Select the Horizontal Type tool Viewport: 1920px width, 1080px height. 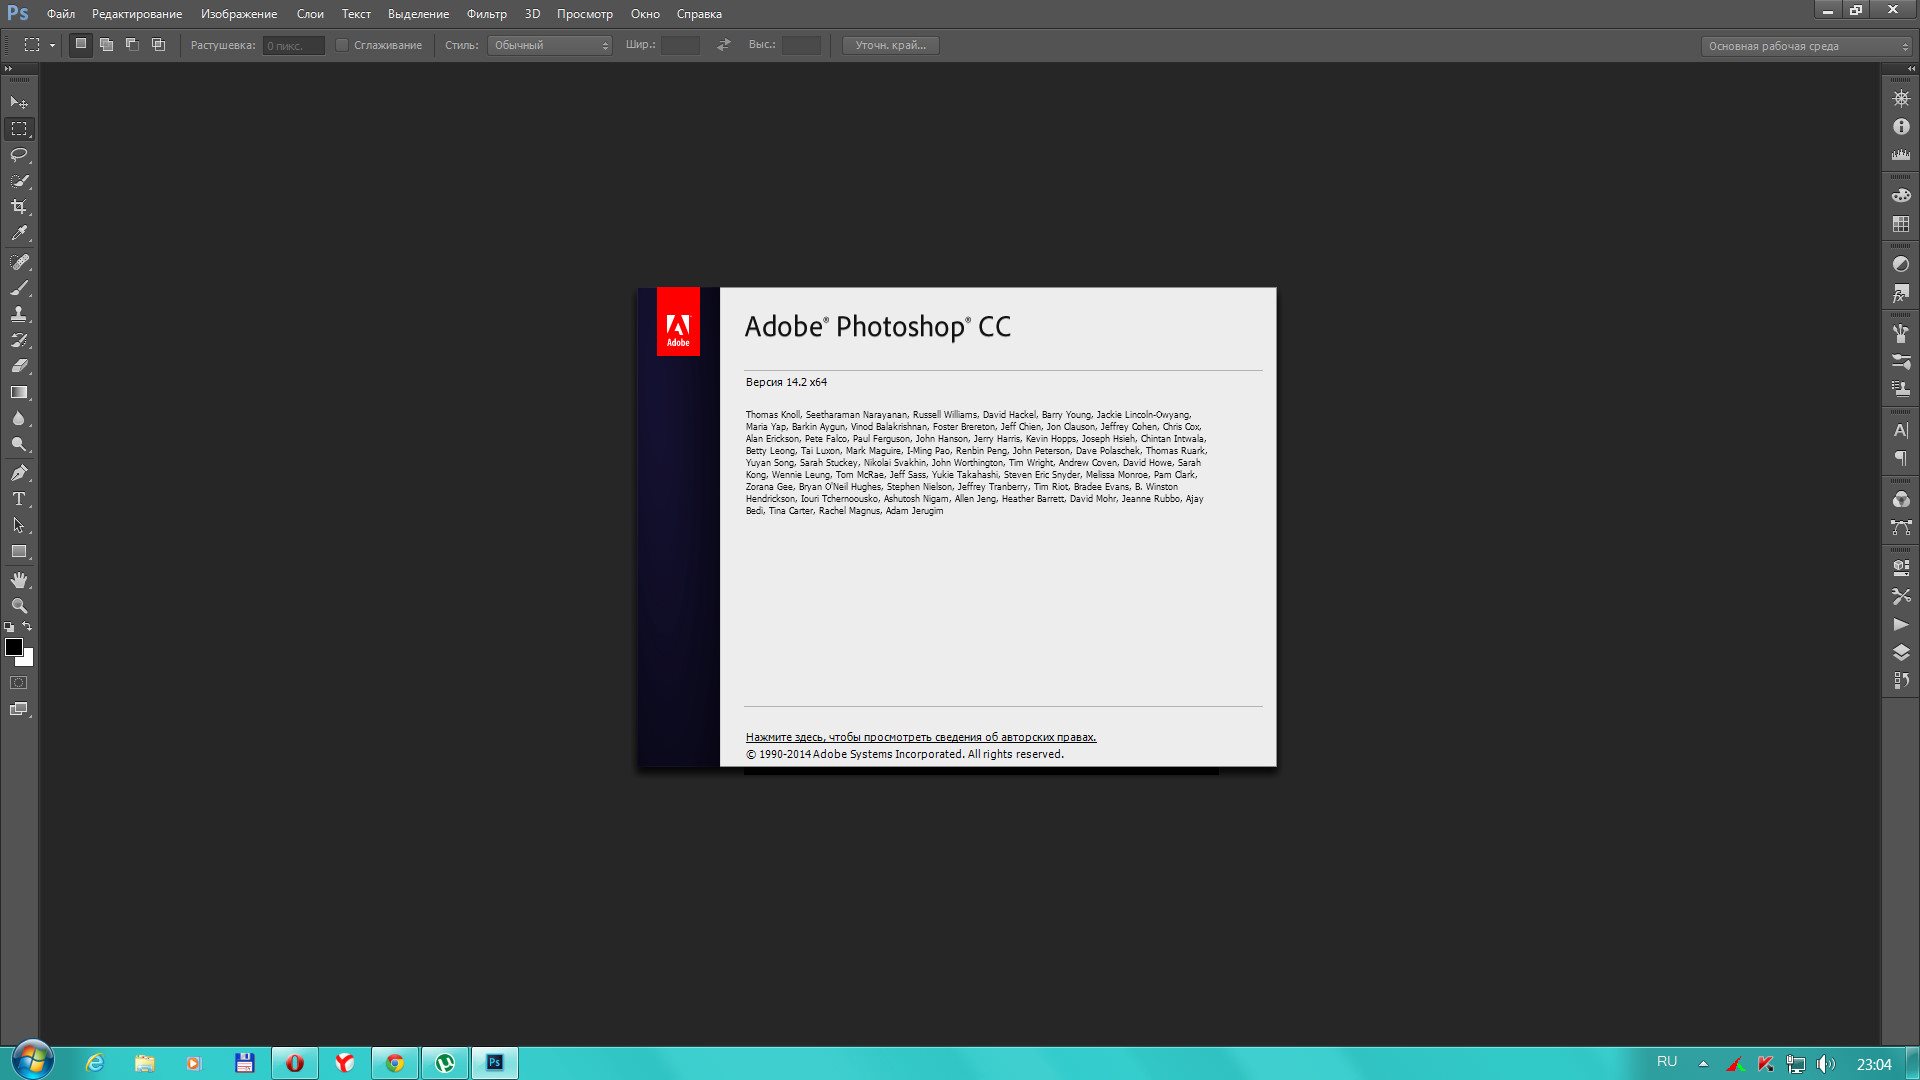click(x=19, y=499)
